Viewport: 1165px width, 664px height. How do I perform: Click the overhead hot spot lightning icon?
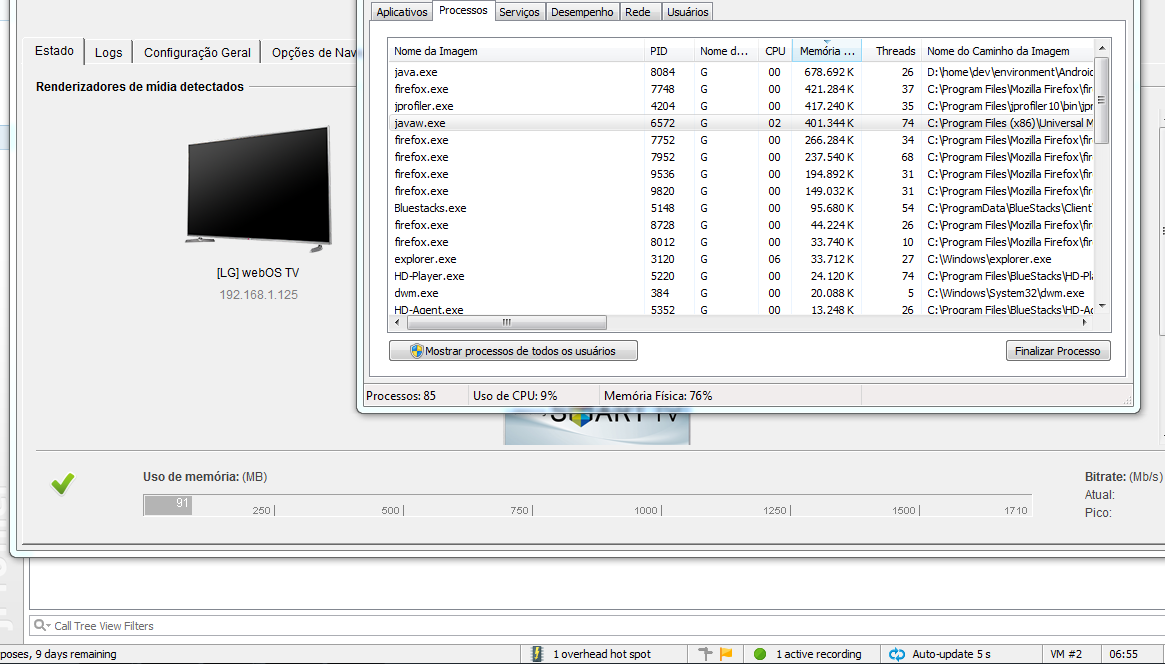tap(538, 651)
